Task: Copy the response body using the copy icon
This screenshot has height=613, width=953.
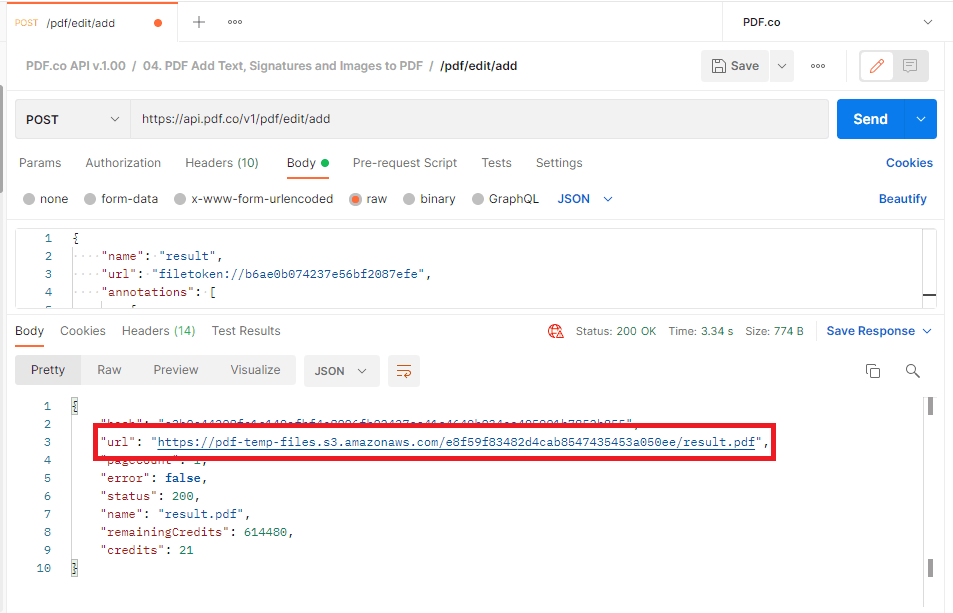Action: [x=872, y=370]
